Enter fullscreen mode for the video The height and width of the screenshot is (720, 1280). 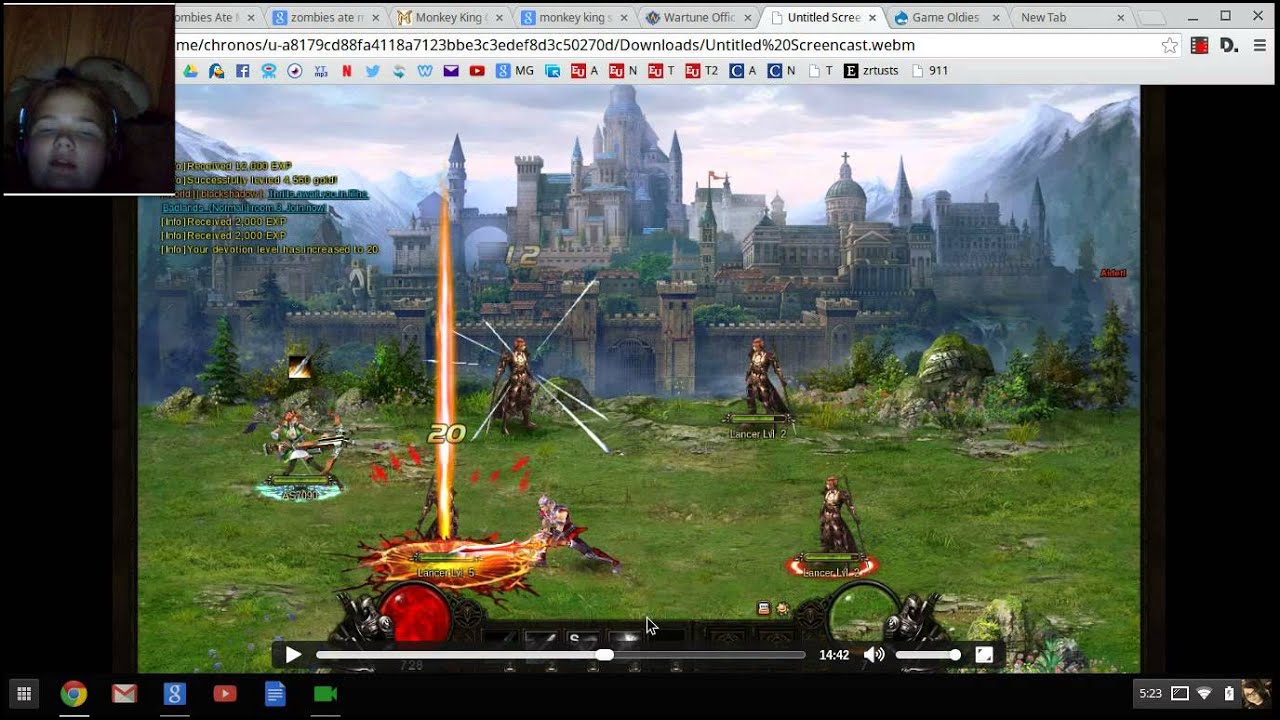[984, 655]
